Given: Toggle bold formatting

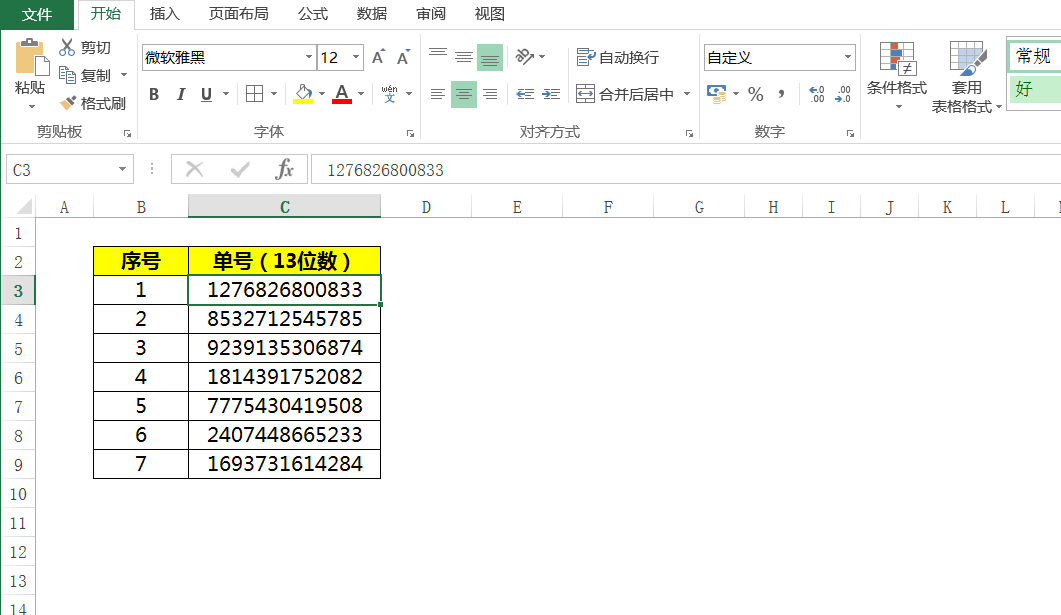Looking at the screenshot, I should pyautogui.click(x=154, y=94).
